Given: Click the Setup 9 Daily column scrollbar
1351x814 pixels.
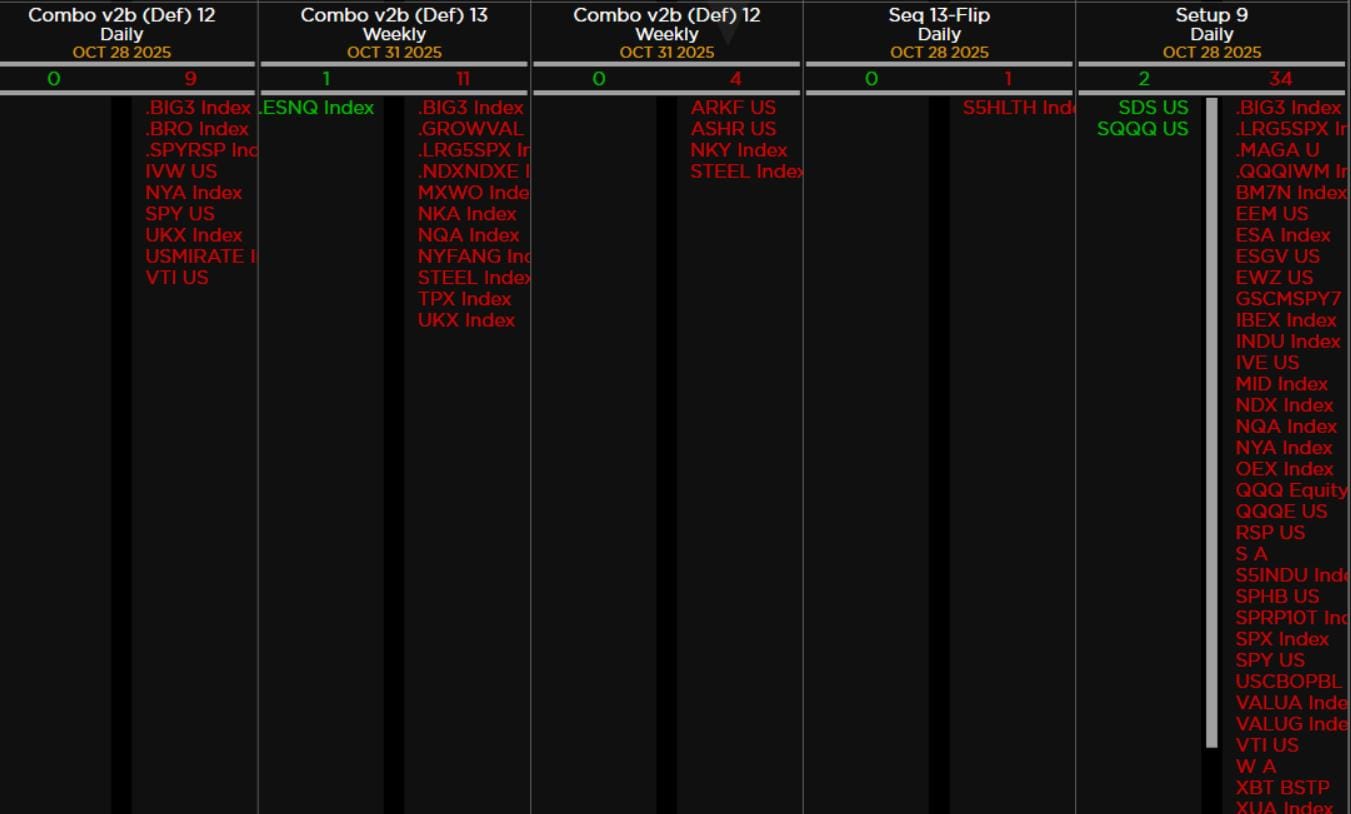Looking at the screenshot, I should pos(1211,420).
